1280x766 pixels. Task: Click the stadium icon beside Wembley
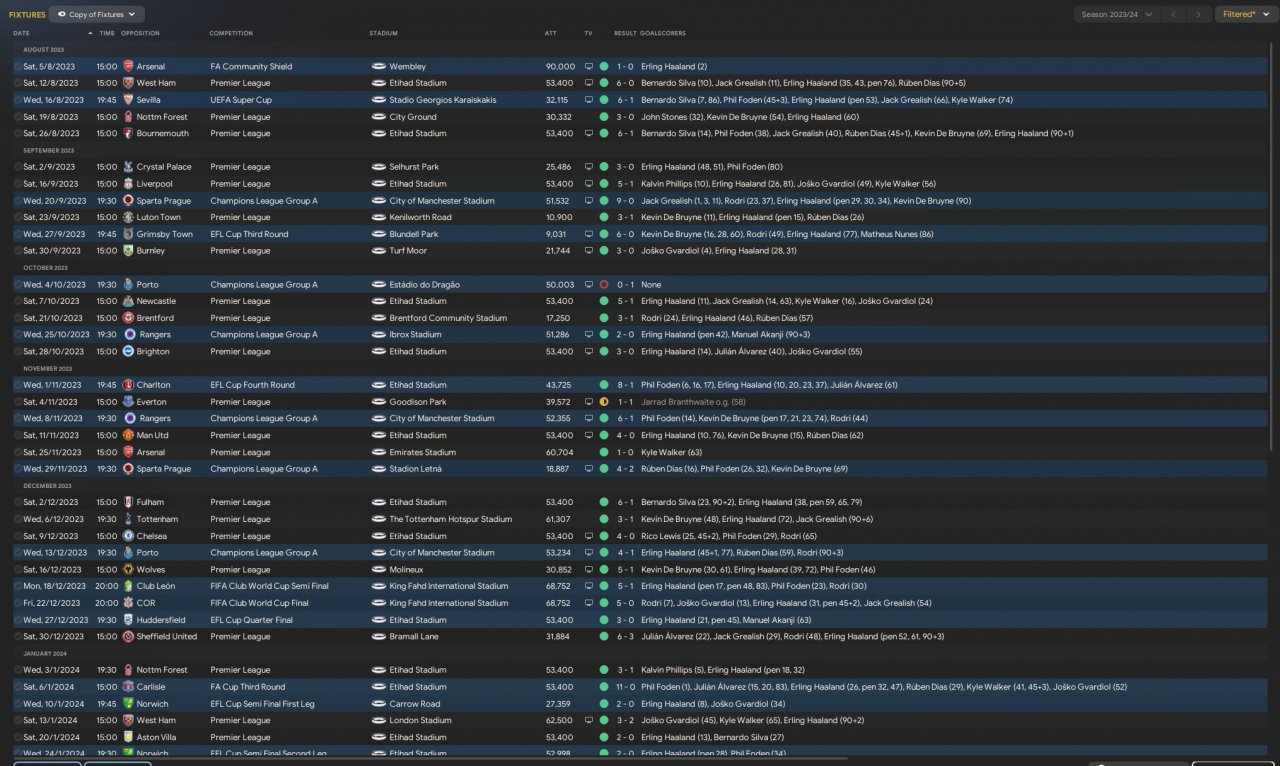click(x=378, y=66)
